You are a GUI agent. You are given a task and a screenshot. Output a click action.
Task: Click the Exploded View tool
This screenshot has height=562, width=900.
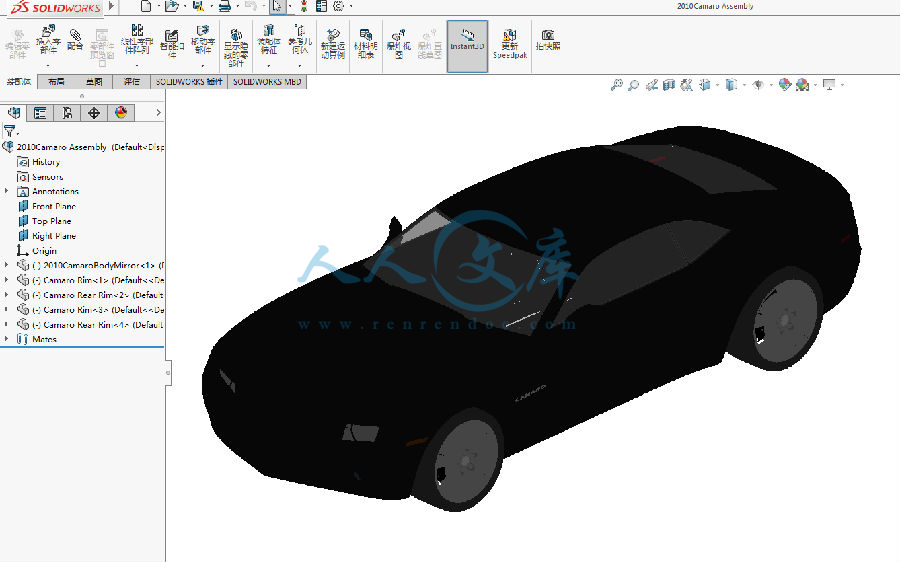(x=398, y=44)
